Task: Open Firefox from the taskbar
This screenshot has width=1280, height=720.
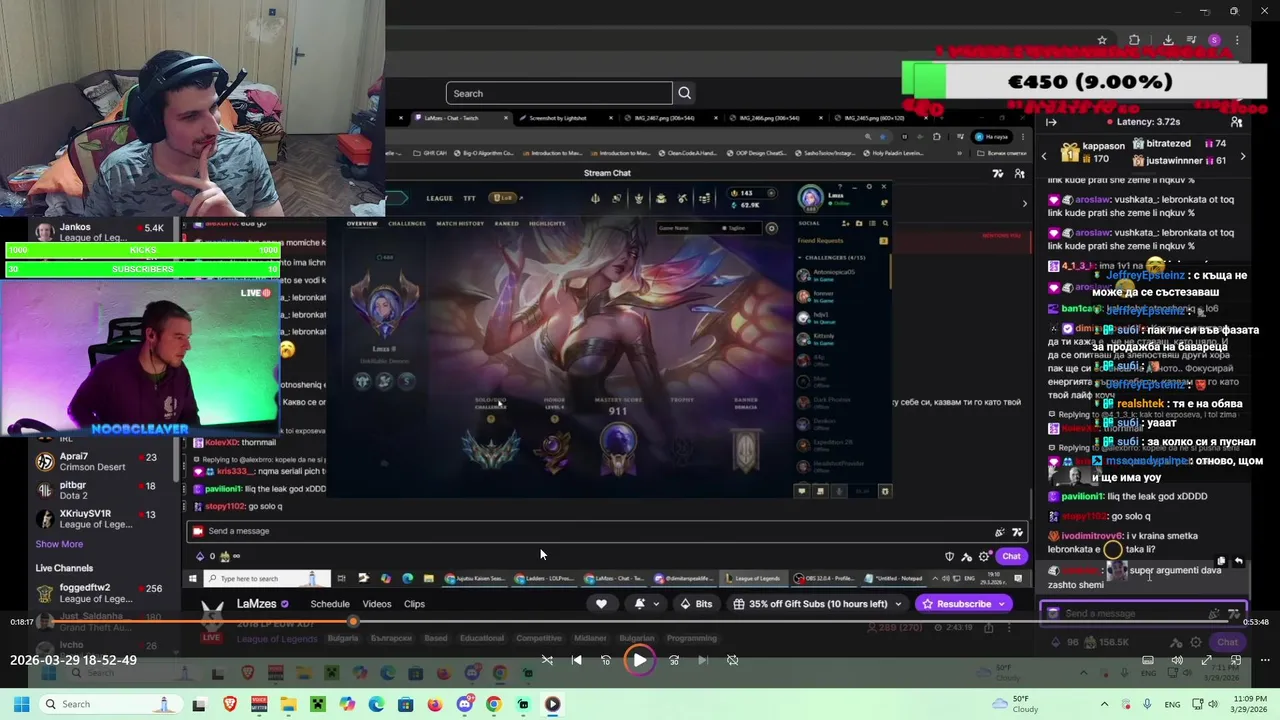Action: click(435, 704)
